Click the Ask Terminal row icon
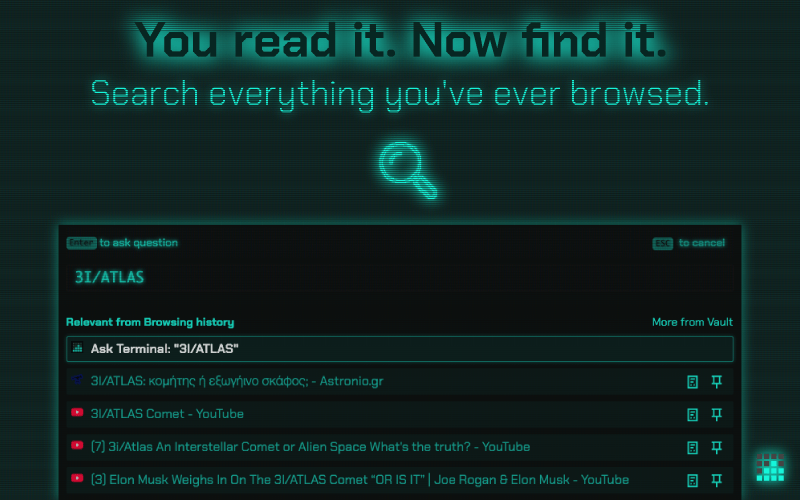800x500 pixels. point(78,348)
